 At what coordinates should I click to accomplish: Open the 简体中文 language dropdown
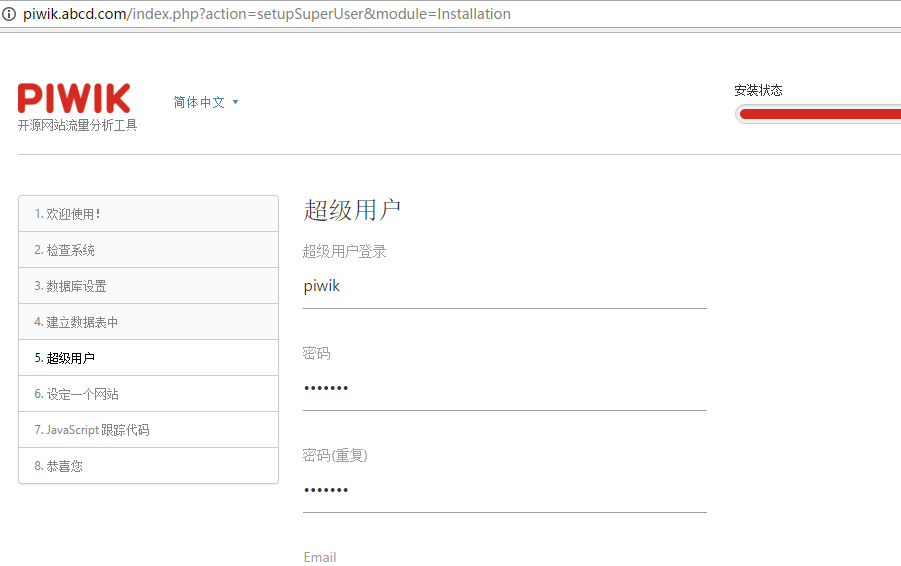pos(206,102)
